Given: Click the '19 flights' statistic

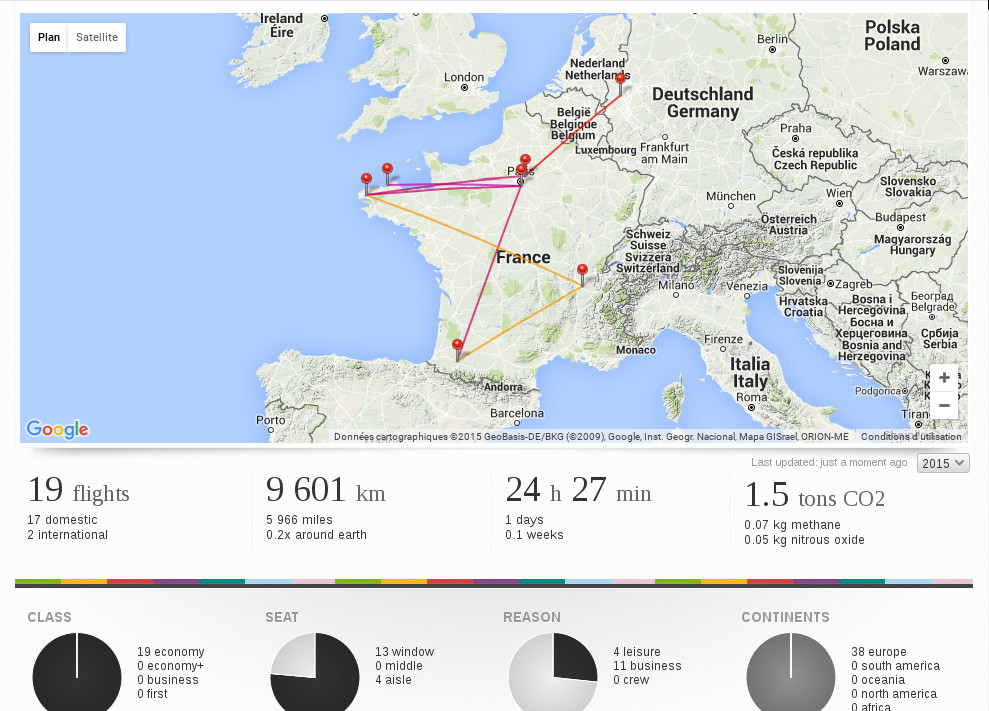Looking at the screenshot, I should (x=78, y=490).
